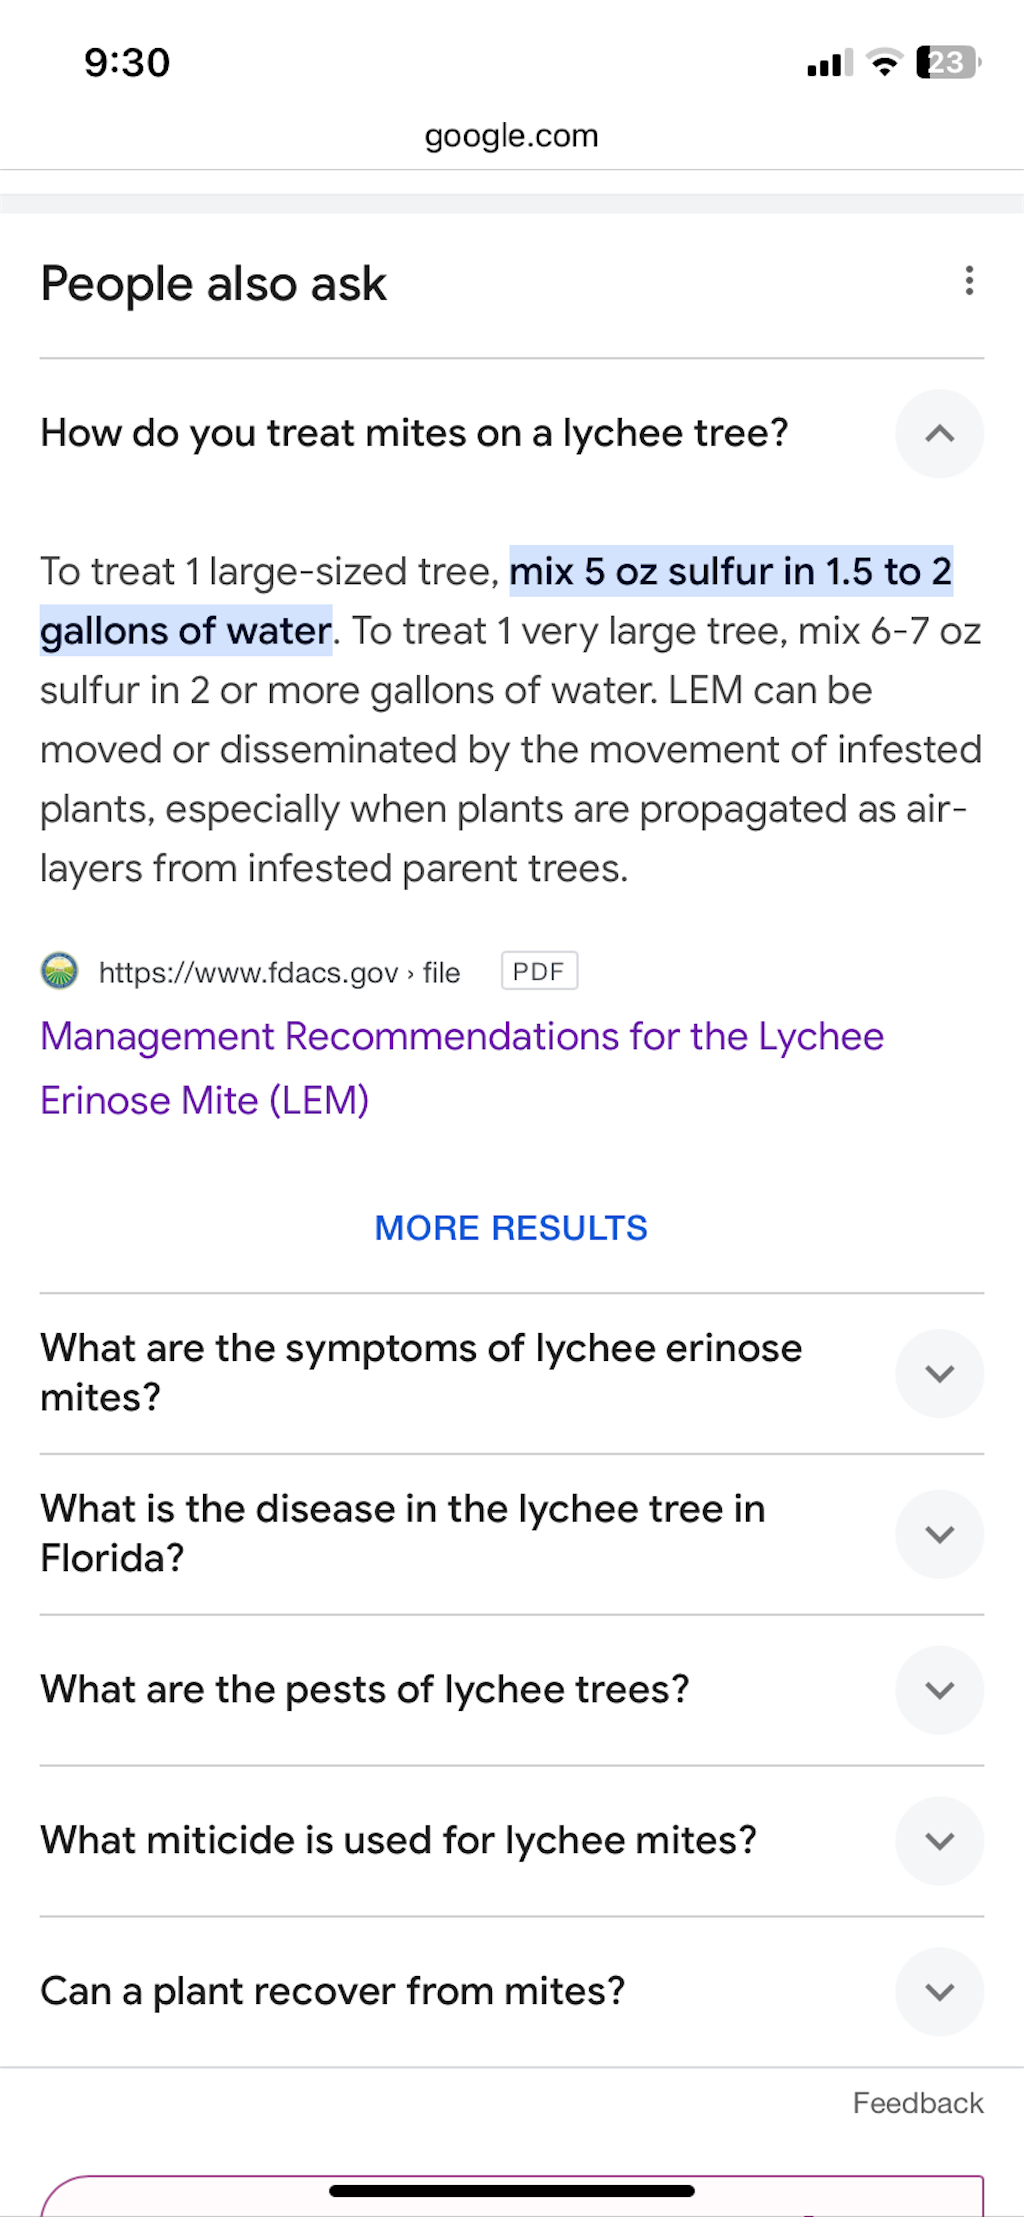Expand the pests of lychee trees question
Screen dimensions: 1024x2217
point(939,1690)
